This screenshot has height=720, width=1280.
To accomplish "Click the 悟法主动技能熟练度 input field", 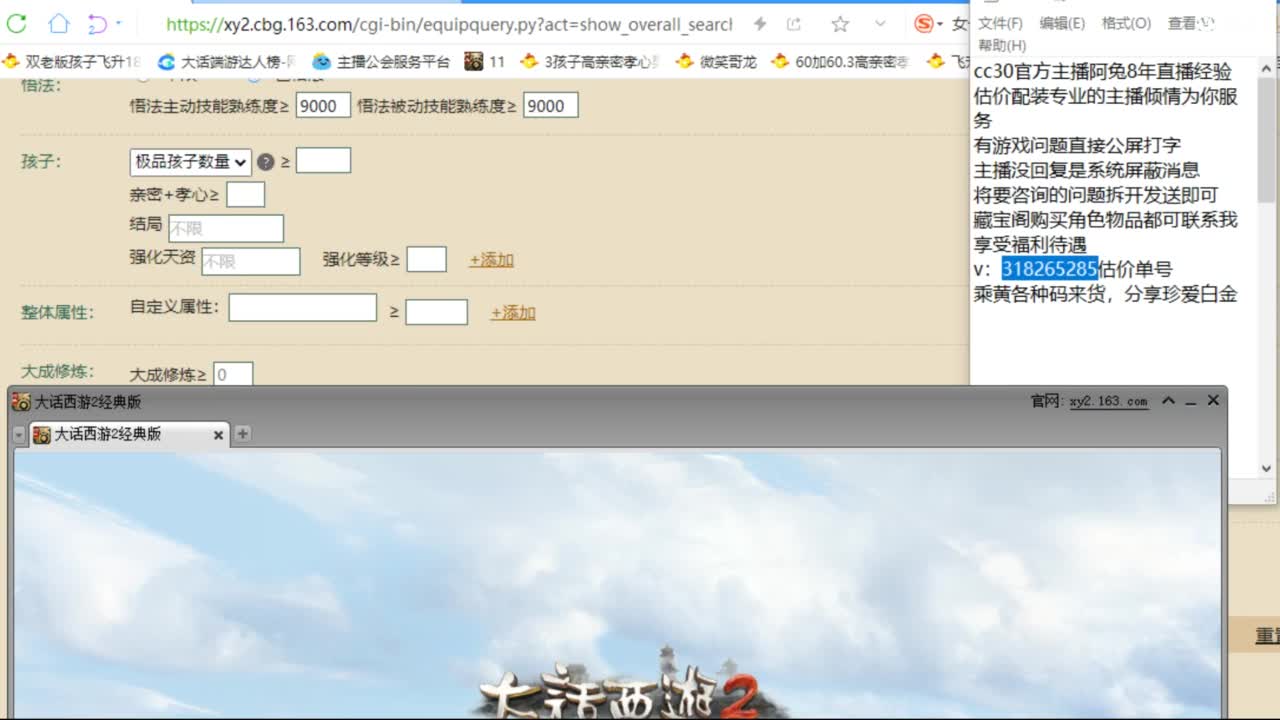I will tap(323, 106).
